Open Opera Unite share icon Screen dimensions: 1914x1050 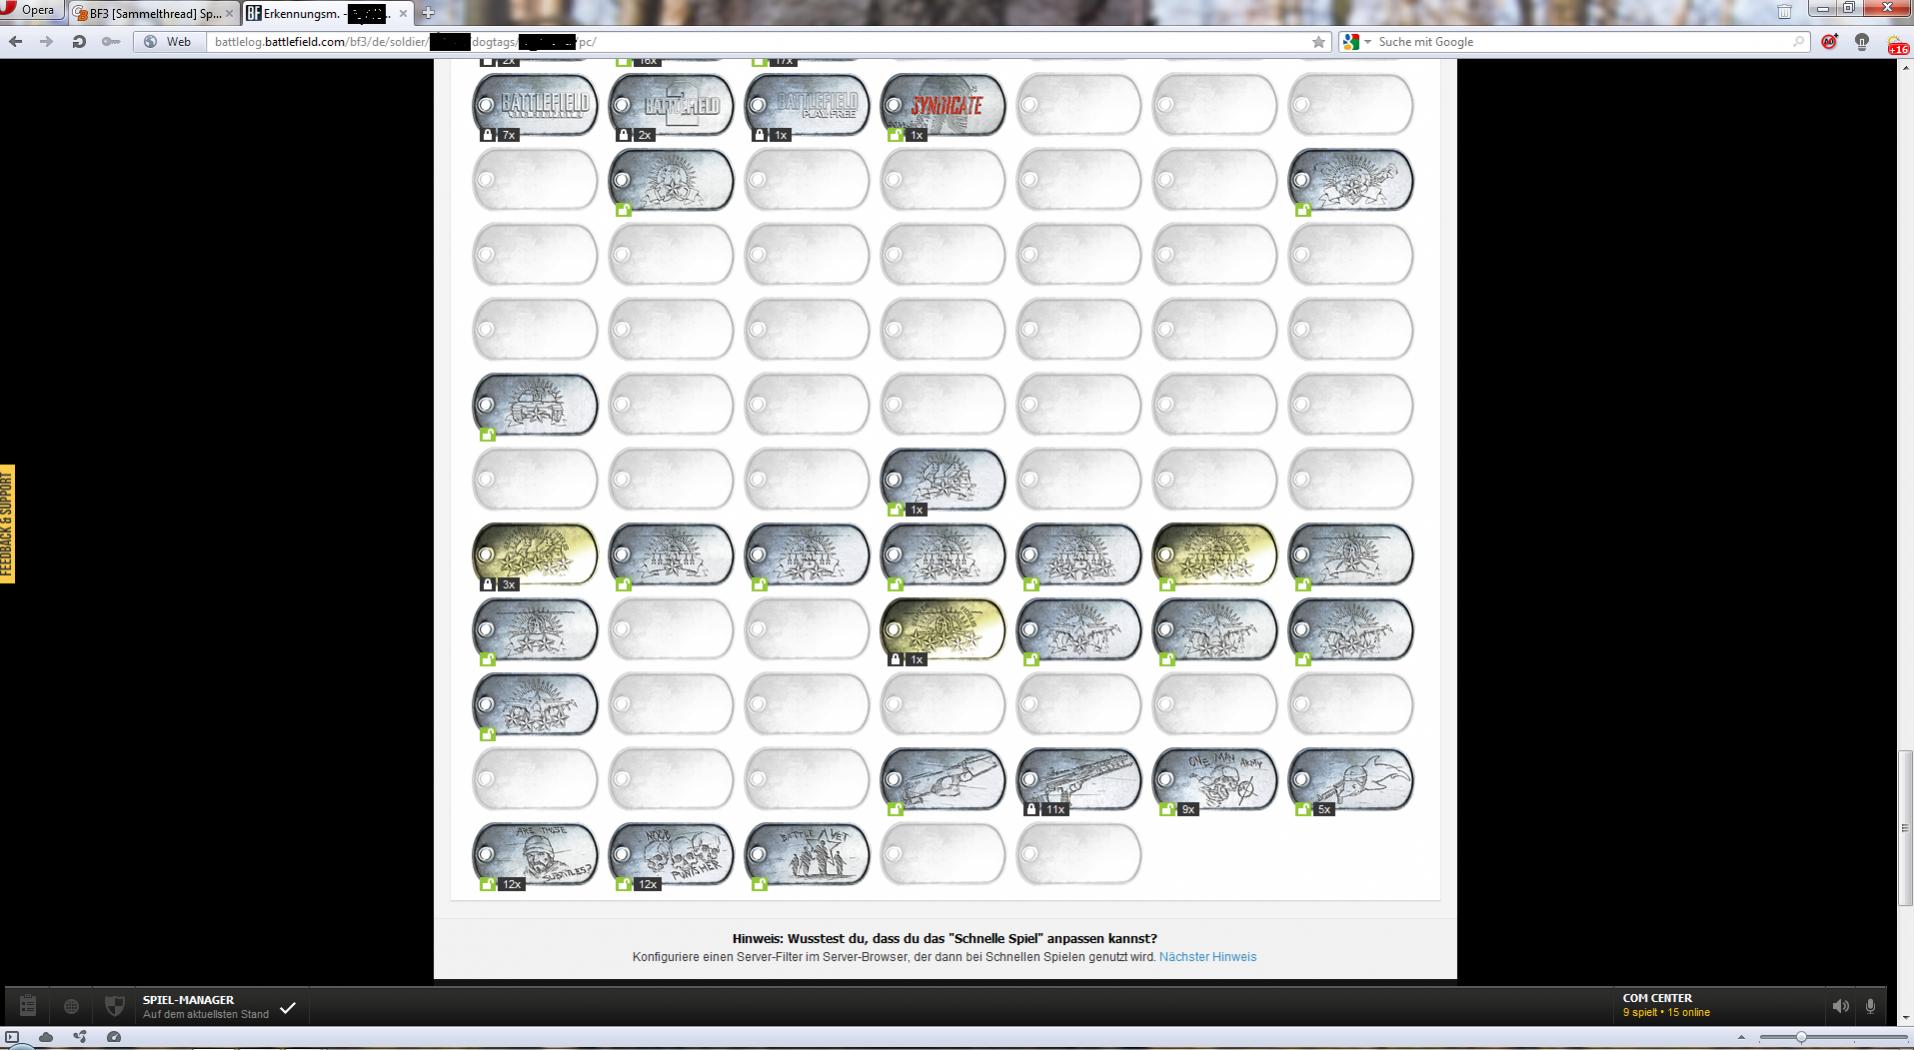point(80,1038)
